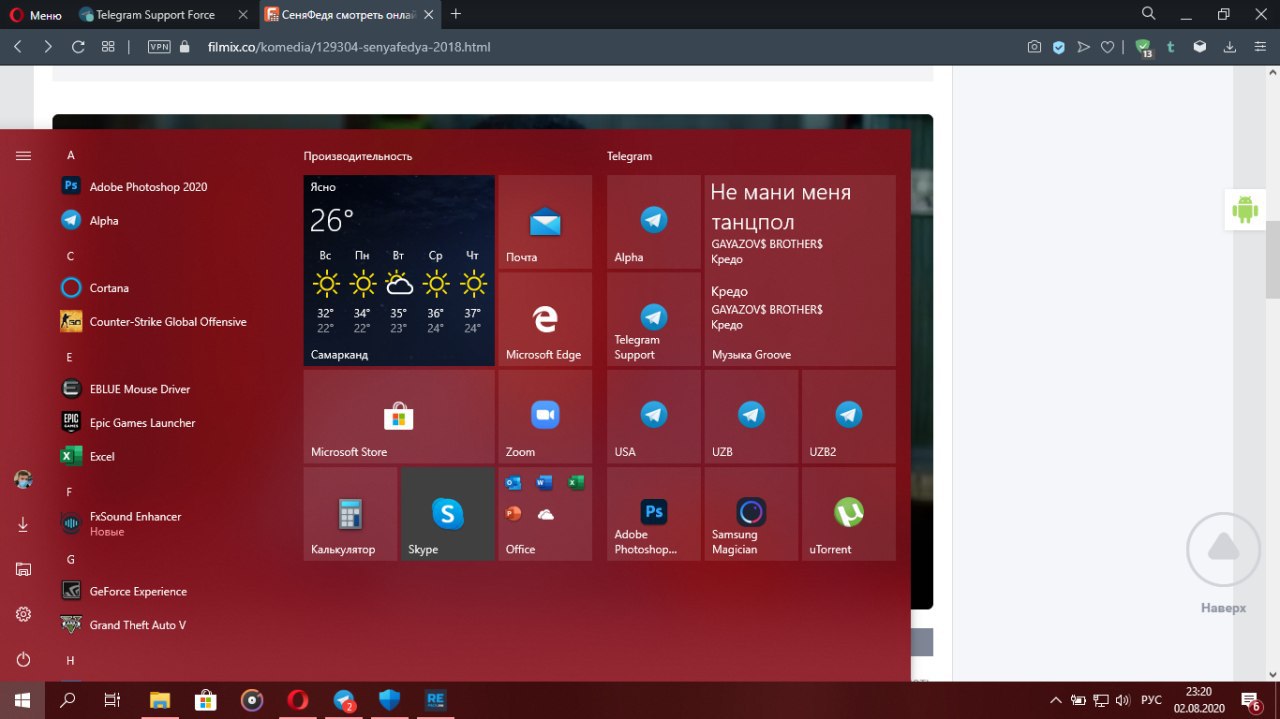Open a new browser tab
This screenshot has width=1280, height=719.
[x=456, y=14]
